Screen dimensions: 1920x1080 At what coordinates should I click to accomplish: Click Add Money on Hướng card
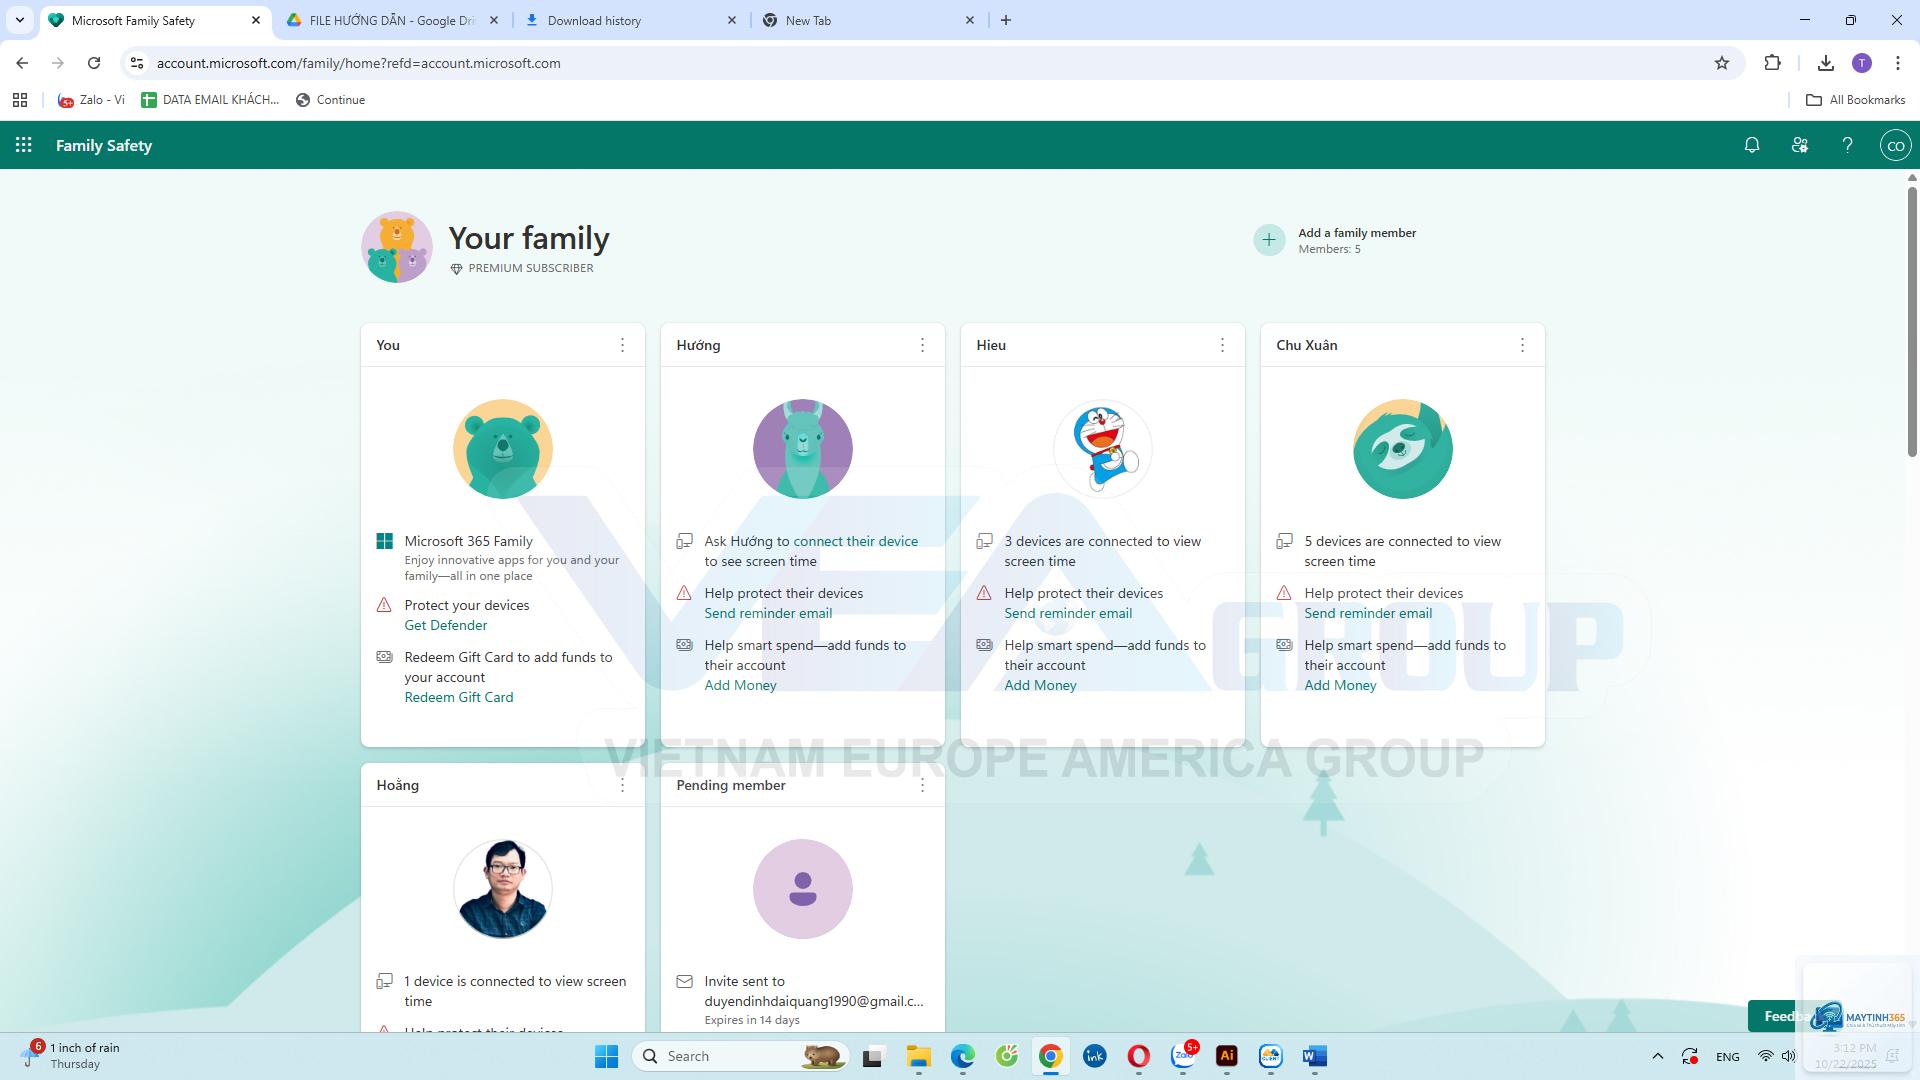coord(740,685)
